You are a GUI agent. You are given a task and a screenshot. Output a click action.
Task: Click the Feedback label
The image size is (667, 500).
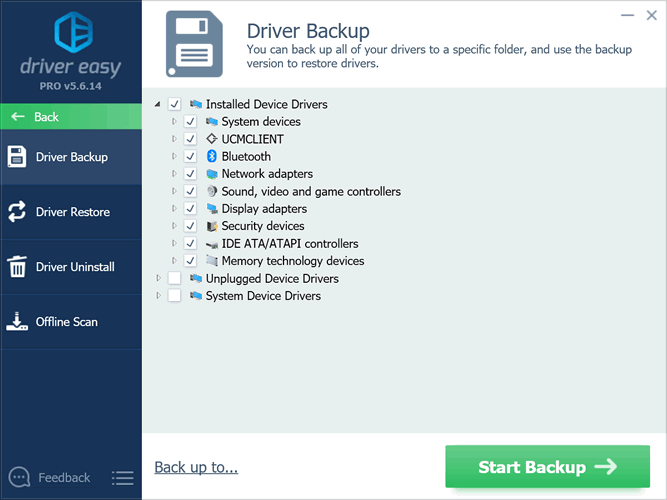[64, 478]
